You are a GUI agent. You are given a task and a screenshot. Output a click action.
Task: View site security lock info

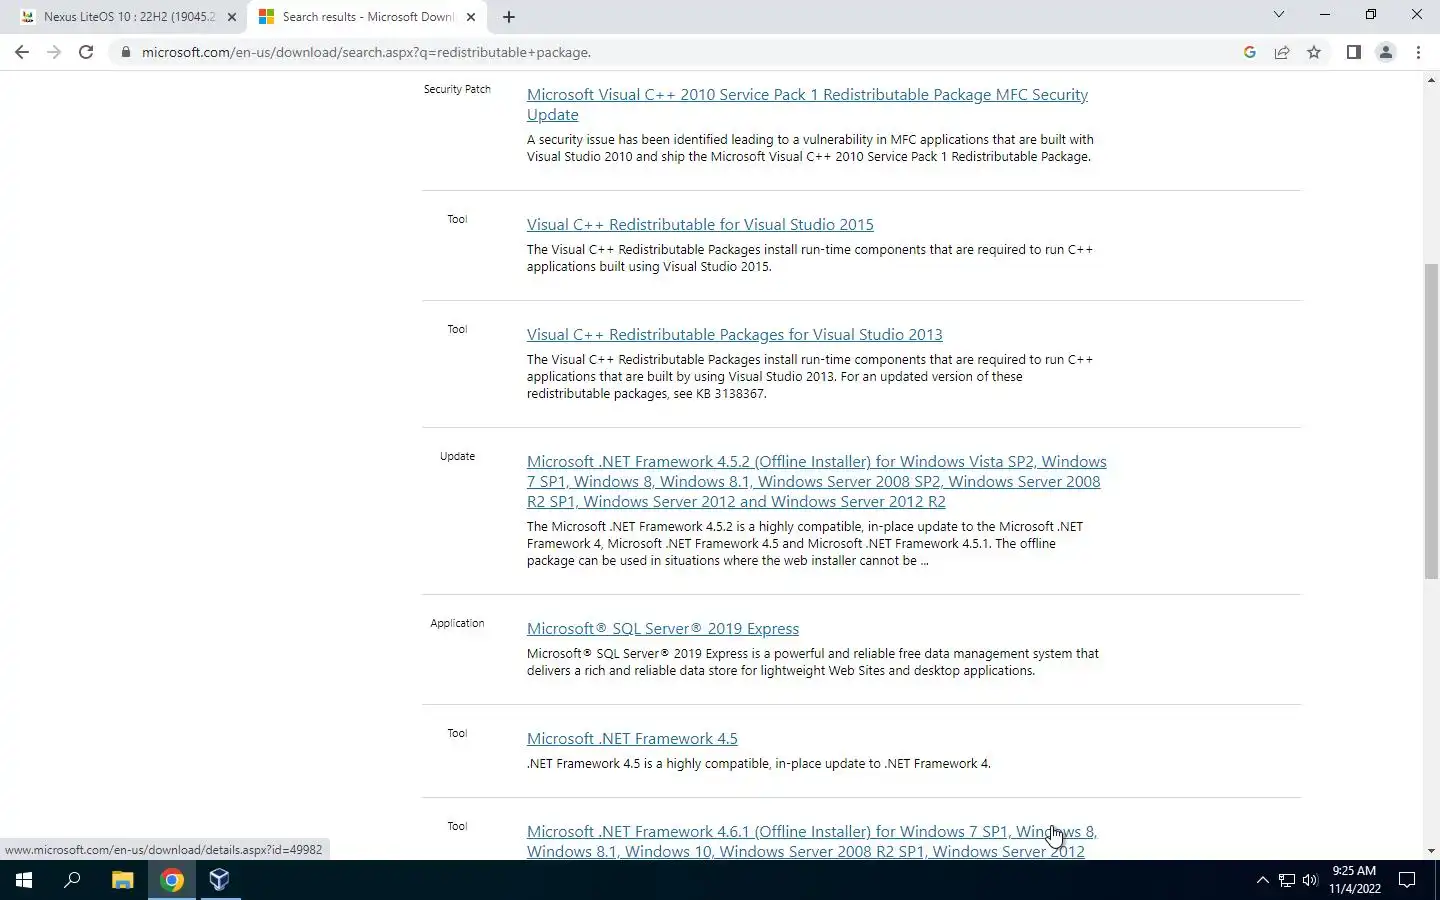(126, 52)
